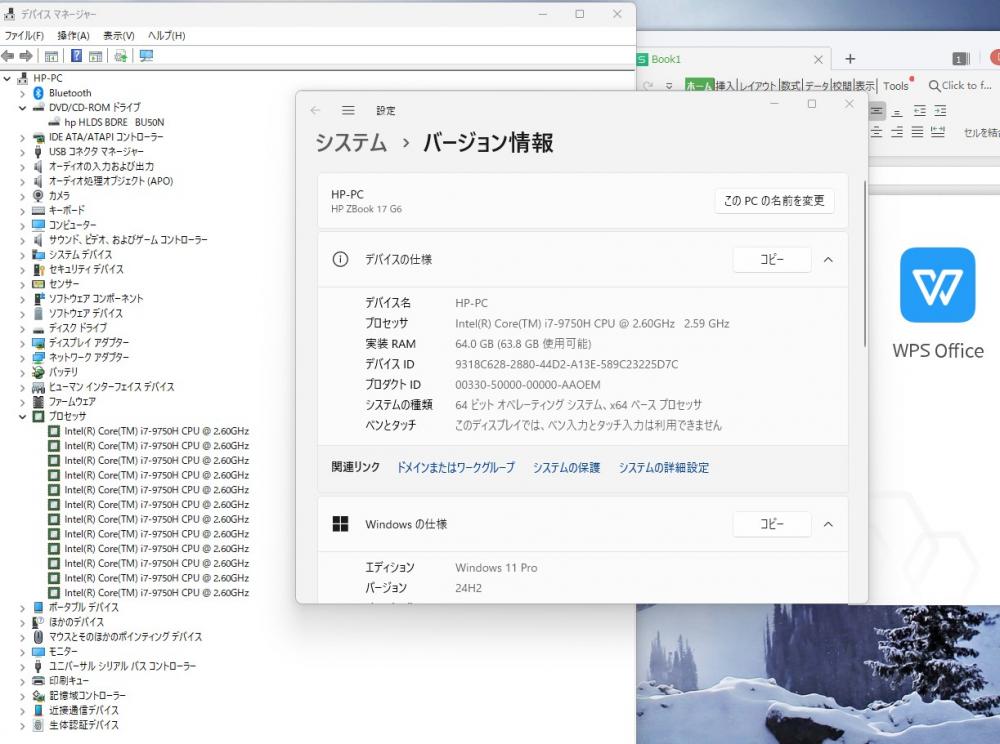The height and width of the screenshot is (744, 1000).
Task: Select the セキュリティ デバイス category
Action: (86, 270)
